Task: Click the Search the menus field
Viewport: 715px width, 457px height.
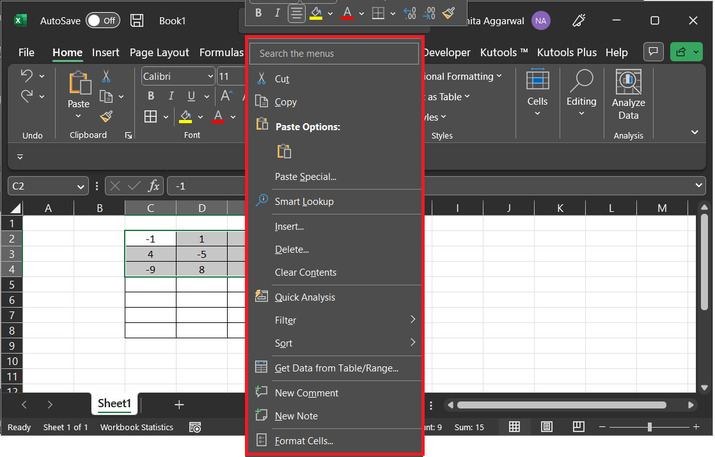Action: tap(334, 53)
